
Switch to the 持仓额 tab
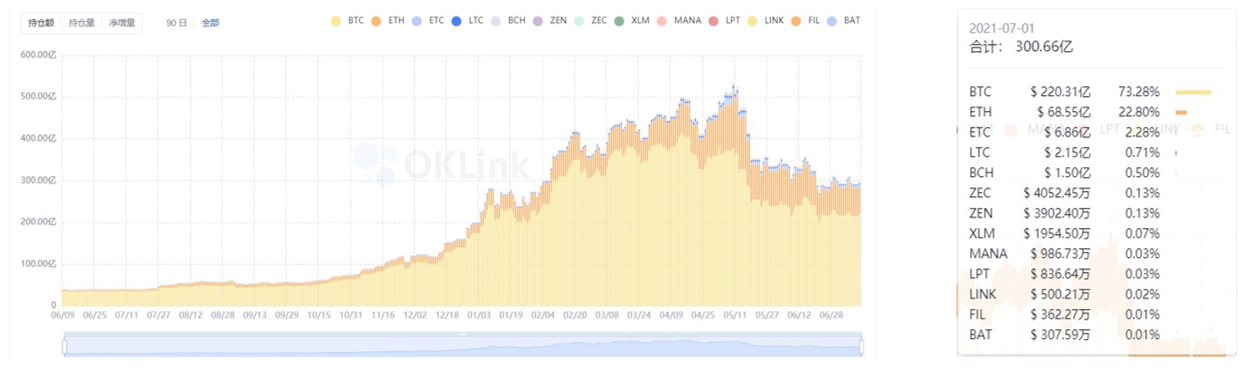[41, 22]
